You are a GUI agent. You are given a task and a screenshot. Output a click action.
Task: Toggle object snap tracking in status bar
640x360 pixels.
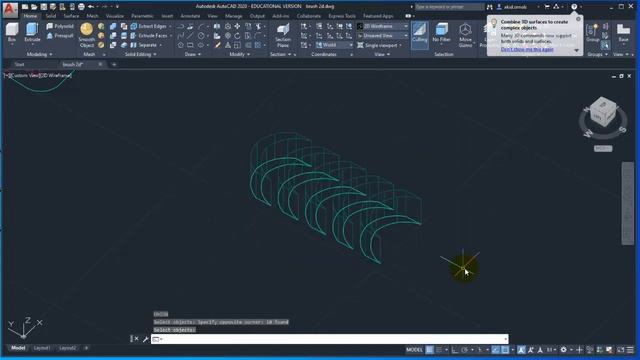[x=496, y=350]
